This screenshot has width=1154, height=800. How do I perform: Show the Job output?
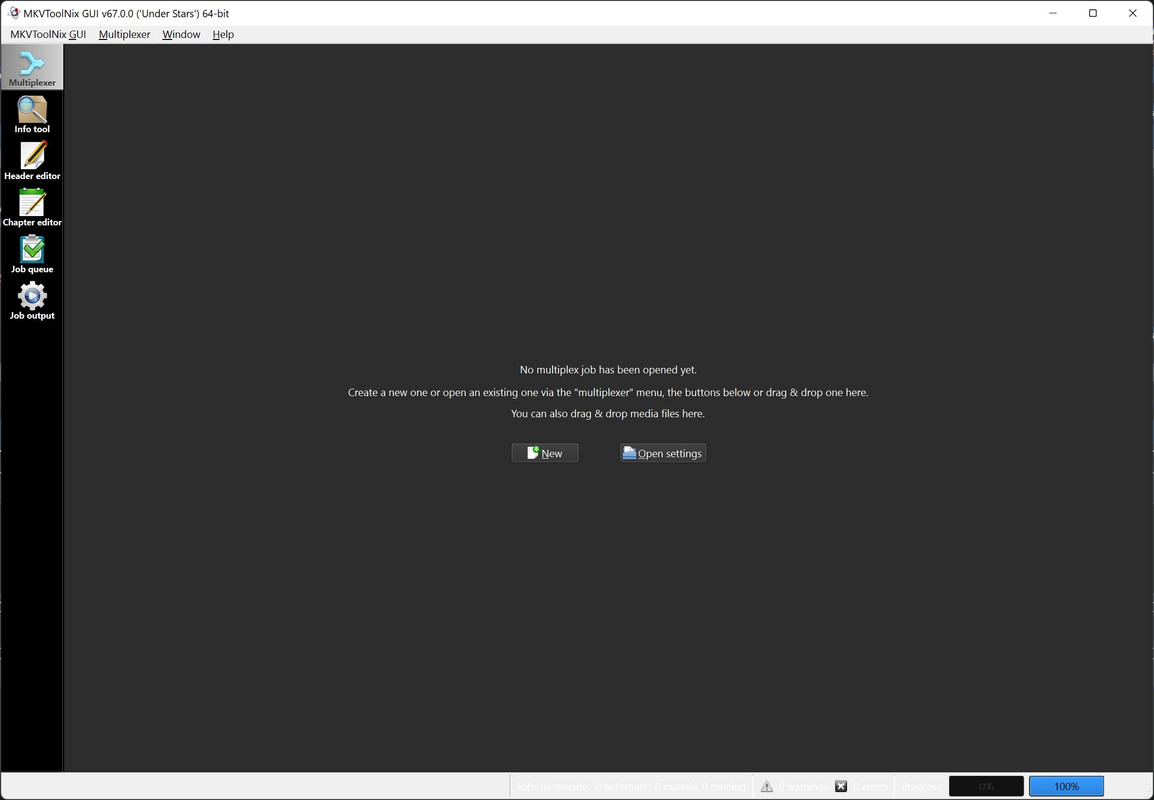pos(32,301)
